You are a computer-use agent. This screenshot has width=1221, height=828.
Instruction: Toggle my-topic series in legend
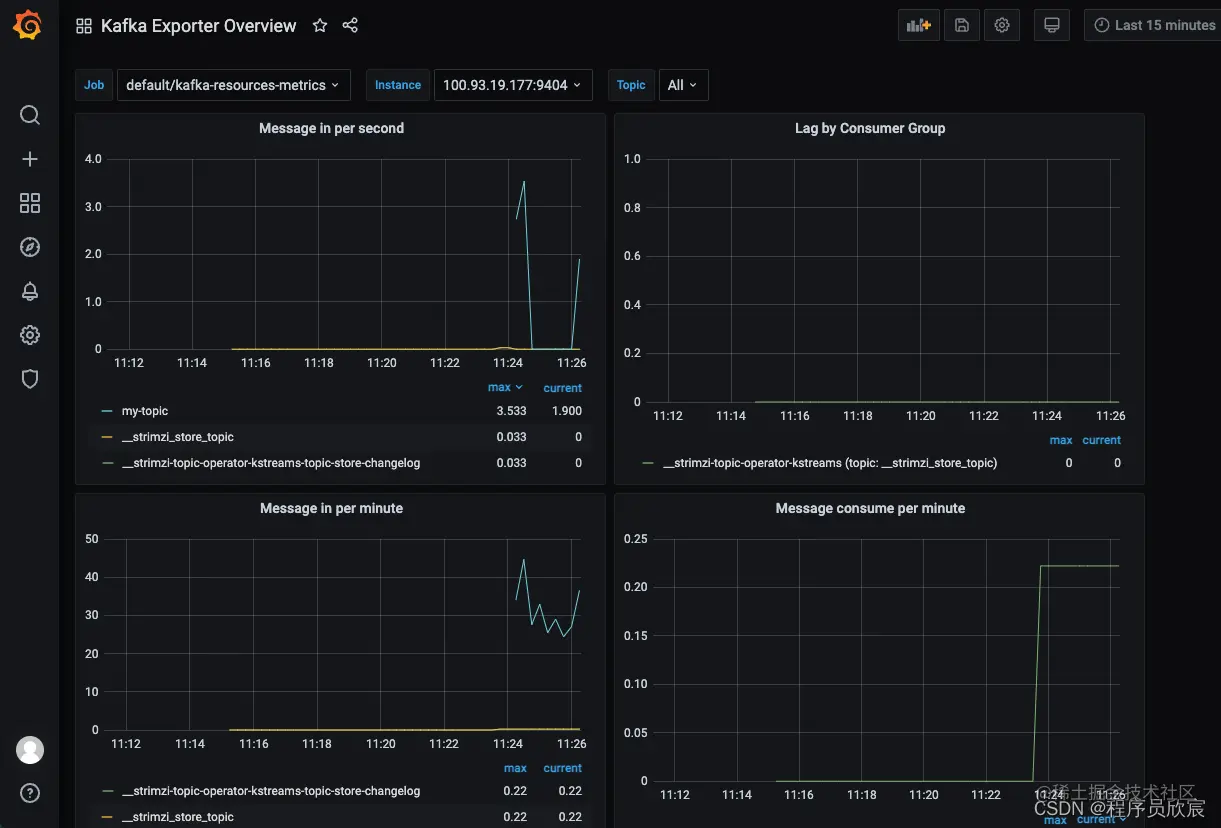[145, 411]
